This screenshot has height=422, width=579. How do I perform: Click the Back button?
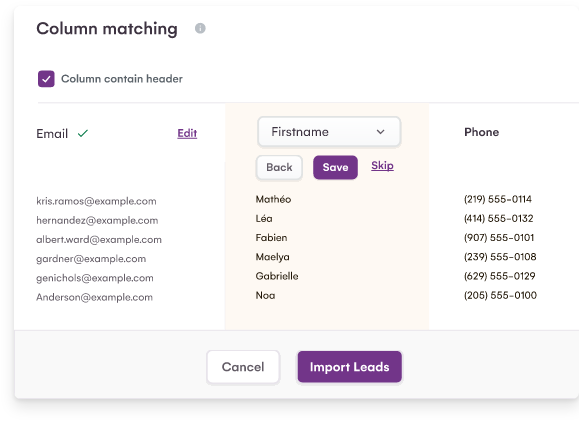pos(279,167)
